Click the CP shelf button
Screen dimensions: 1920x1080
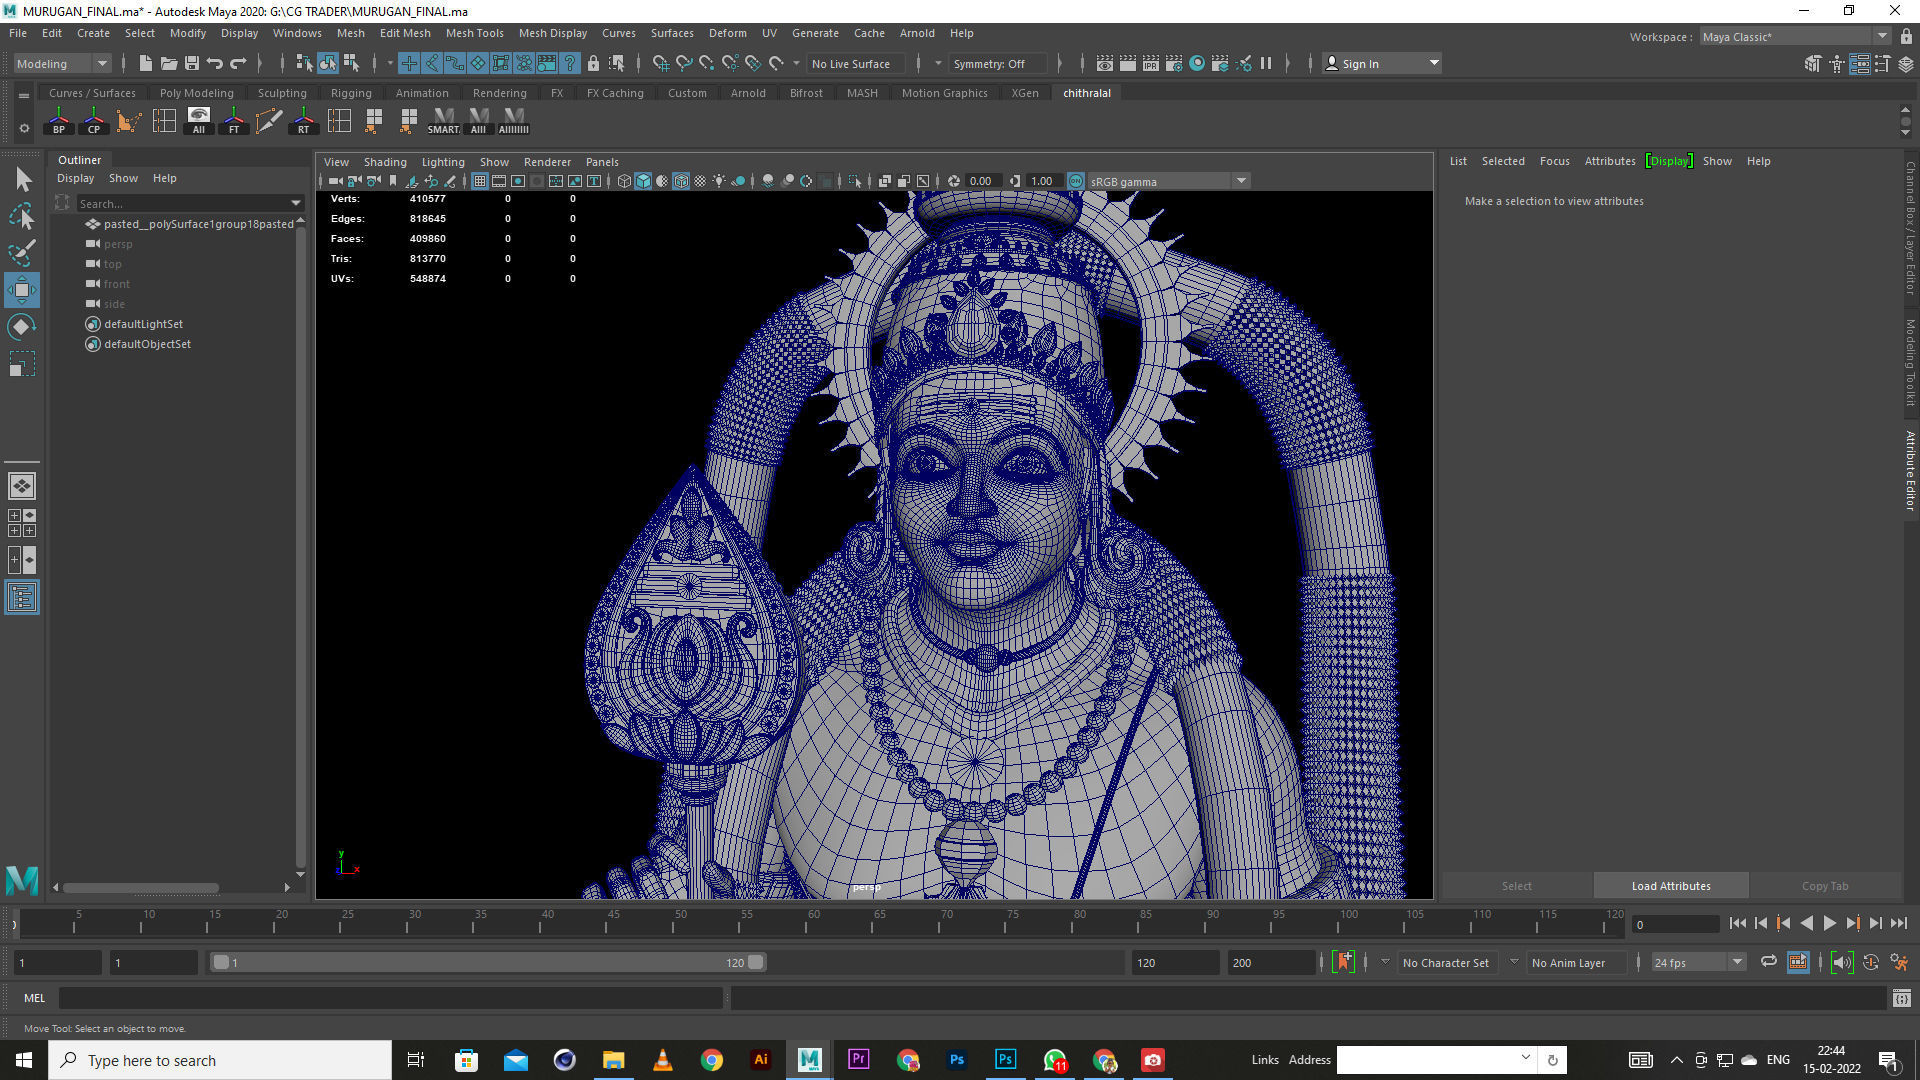click(x=94, y=121)
